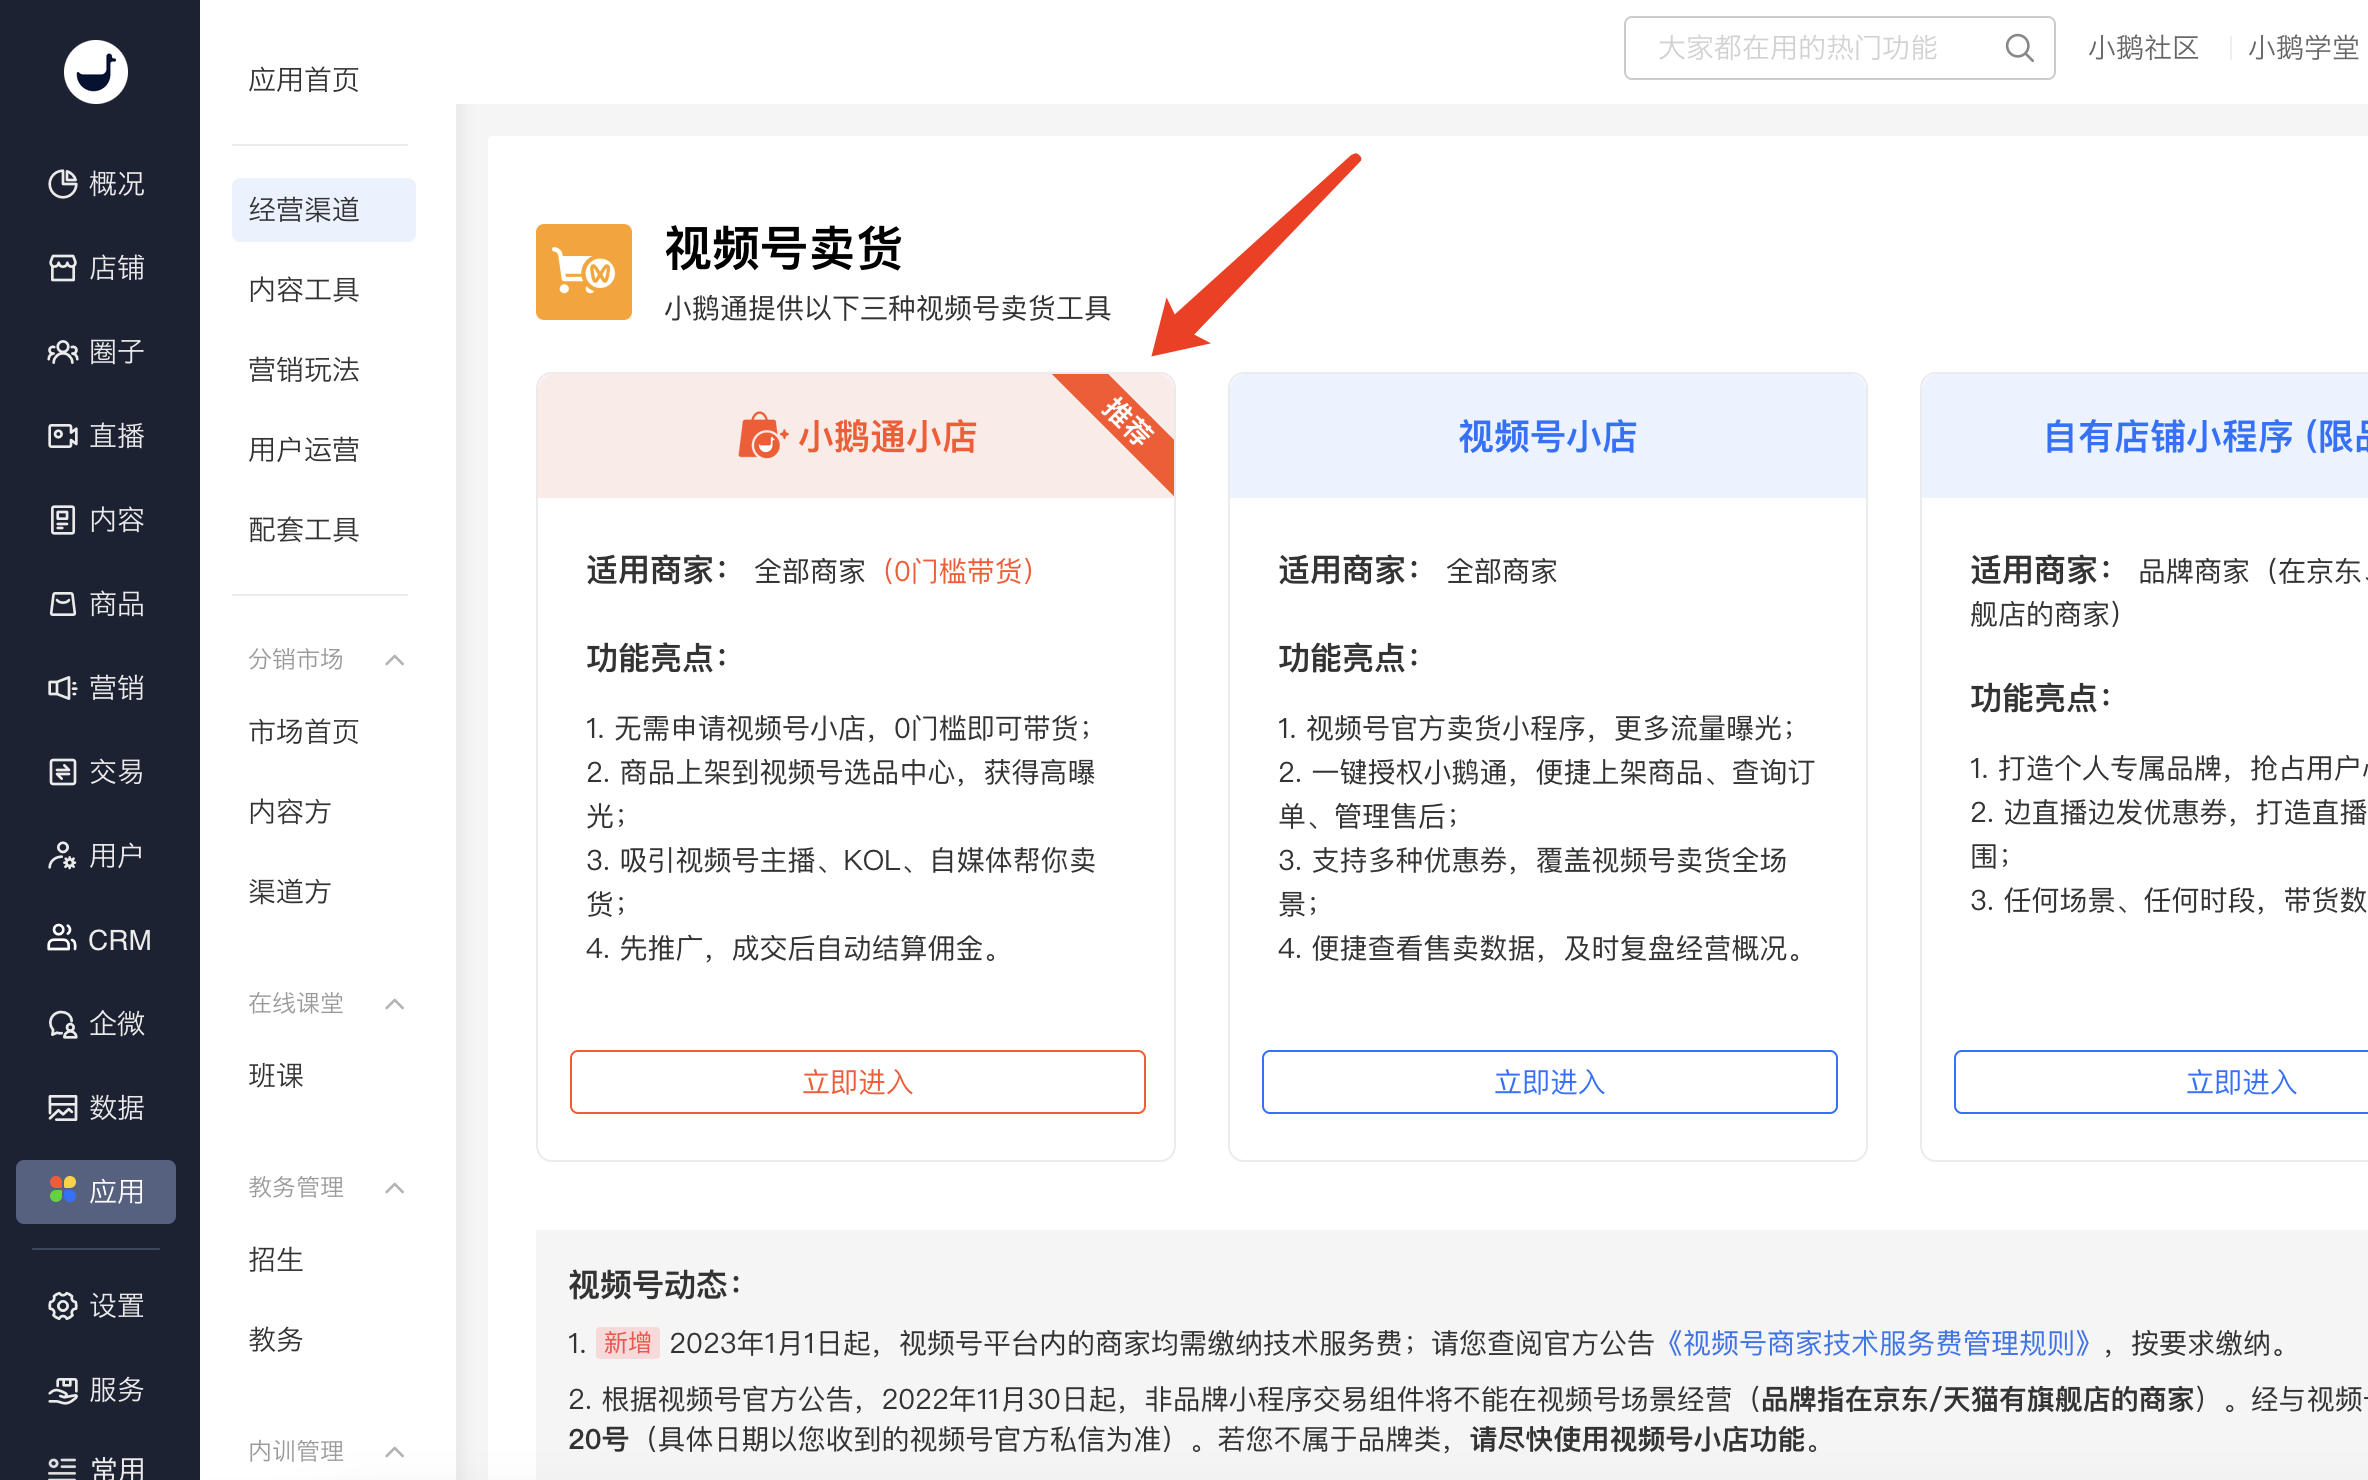The width and height of the screenshot is (2368, 1480).
Task: Open 用户 users section
Action: pyautogui.click(x=96, y=856)
